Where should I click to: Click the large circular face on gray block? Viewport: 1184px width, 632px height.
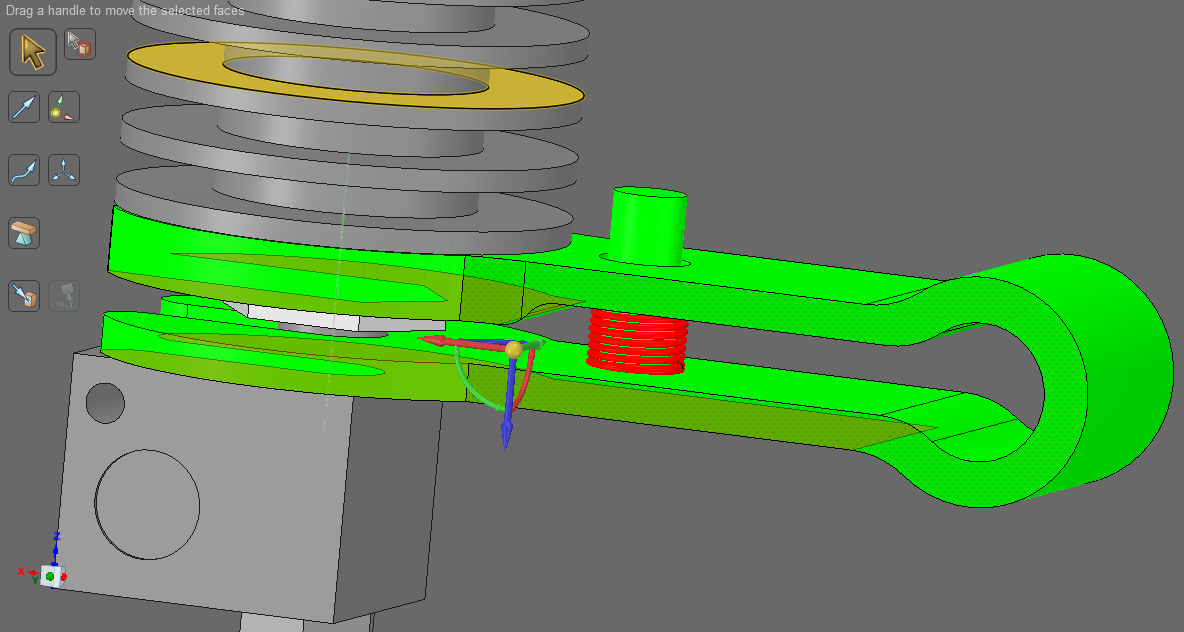[x=147, y=500]
